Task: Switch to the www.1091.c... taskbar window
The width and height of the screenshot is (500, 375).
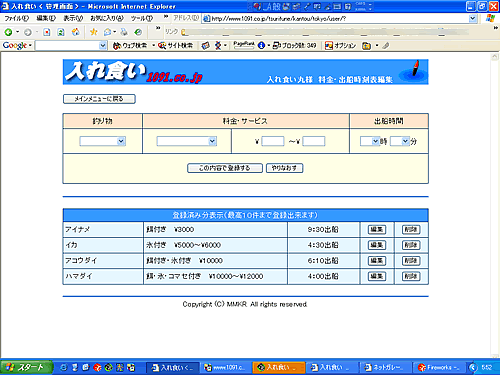Action: 225,367
